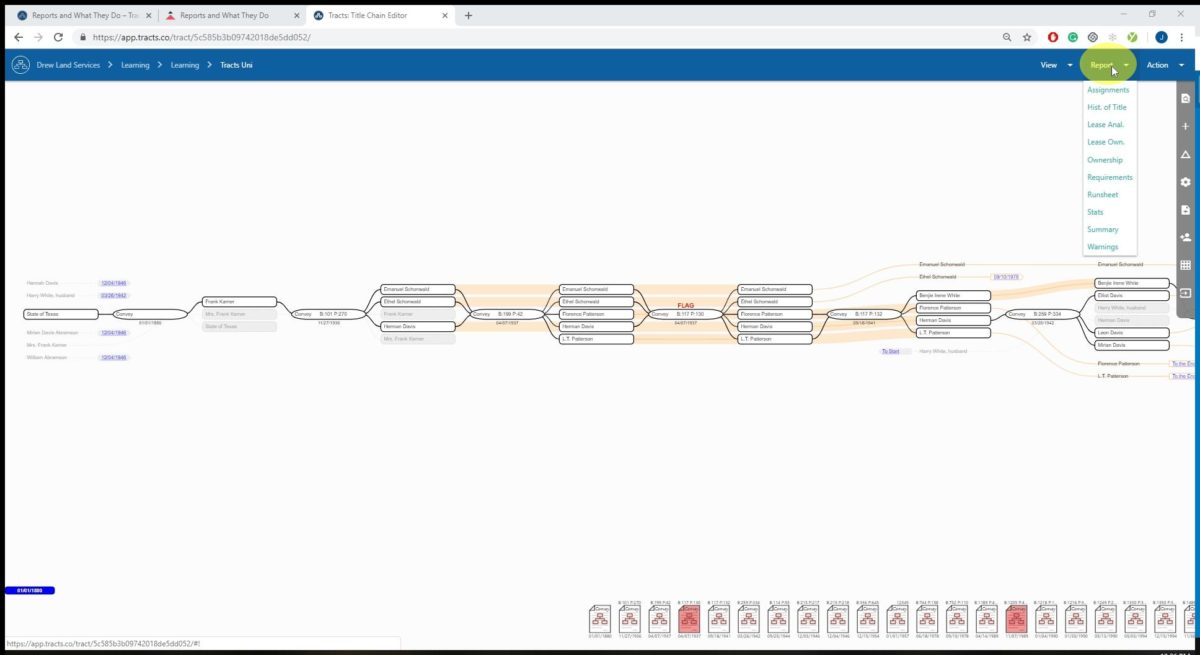The height and width of the screenshot is (655, 1200).
Task: Select Stats from Report menu
Action: (x=1095, y=212)
